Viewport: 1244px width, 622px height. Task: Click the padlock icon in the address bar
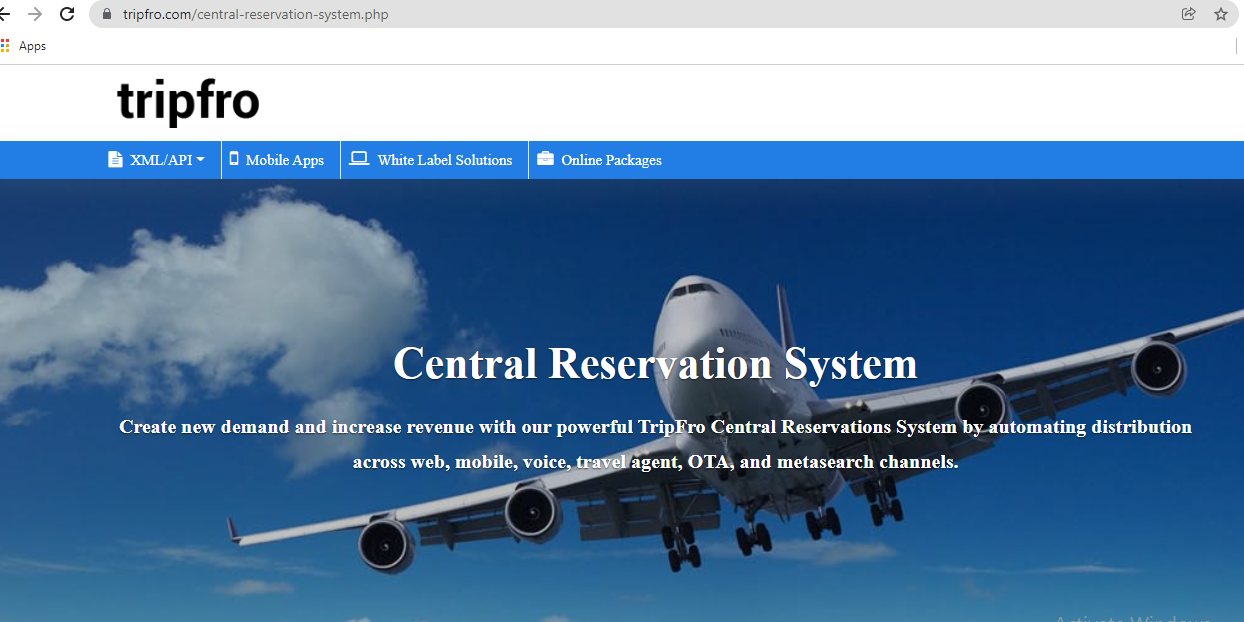pos(105,14)
